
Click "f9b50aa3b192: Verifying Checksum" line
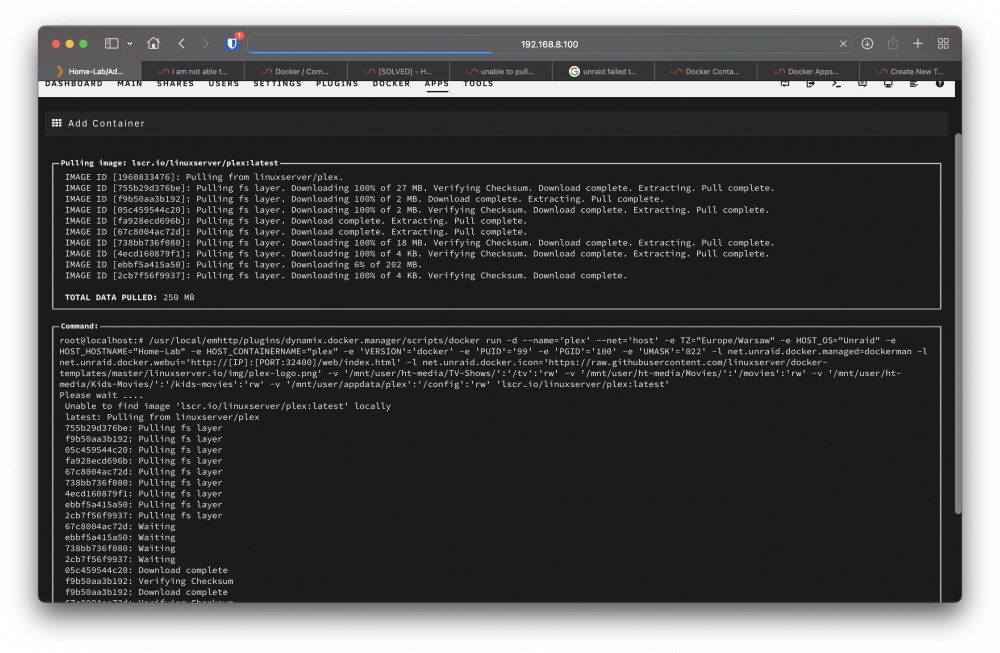tap(149, 581)
